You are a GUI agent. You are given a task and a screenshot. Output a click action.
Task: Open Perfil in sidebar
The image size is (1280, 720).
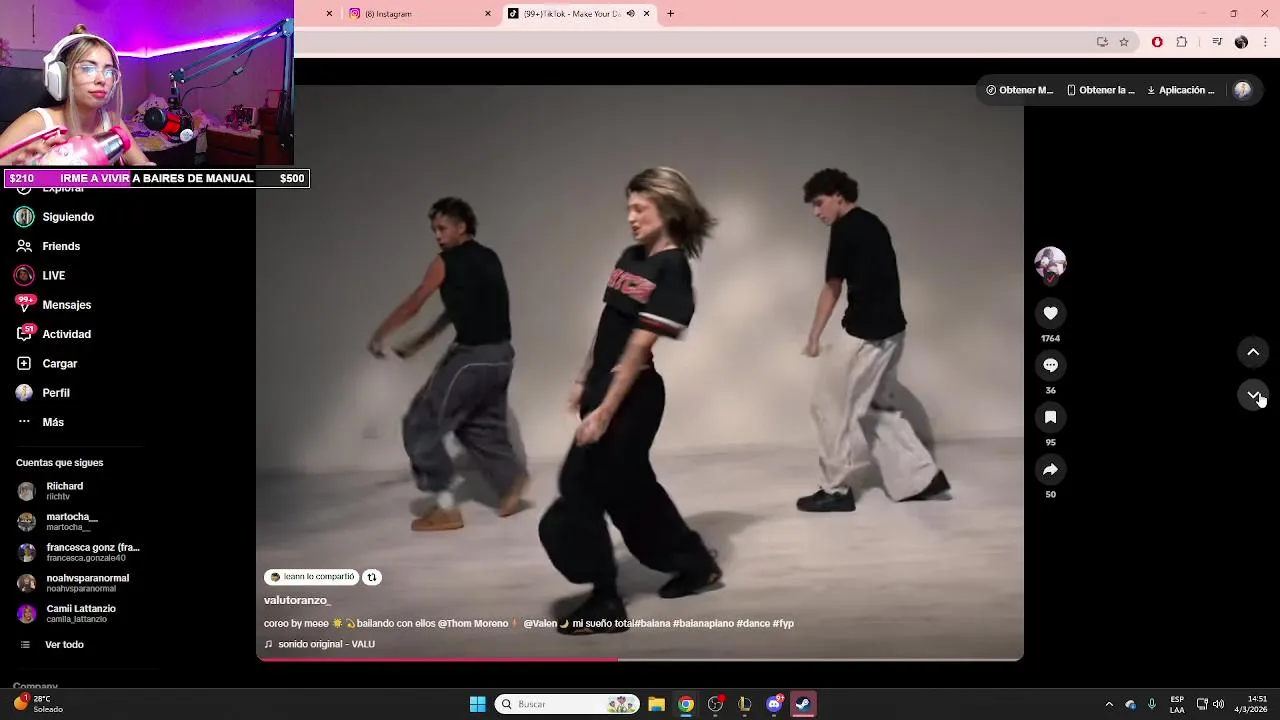[x=43, y=393]
